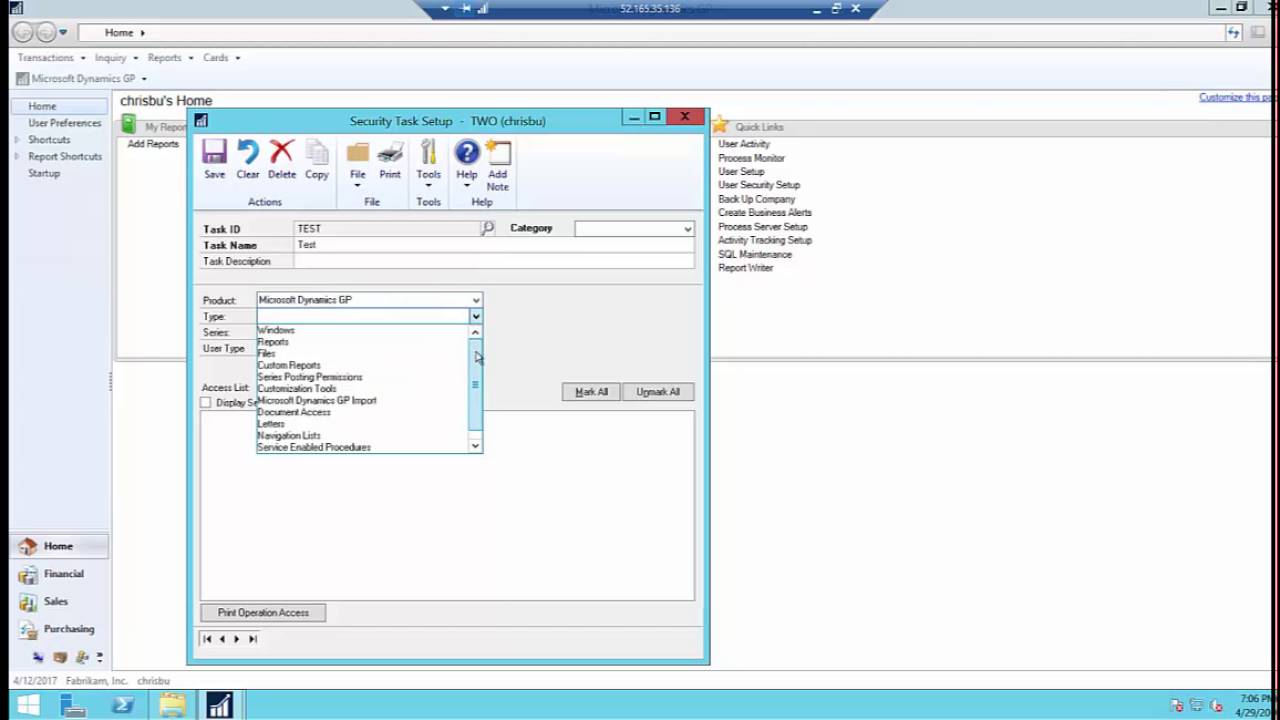Open PowerShell from the taskbar
The image size is (1280, 720).
(123, 705)
